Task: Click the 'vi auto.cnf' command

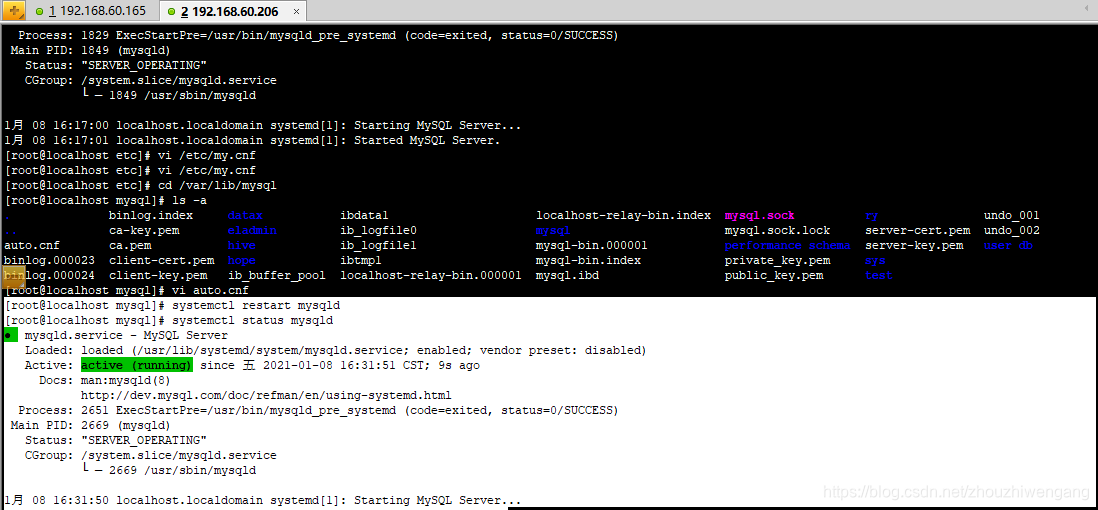Action: coord(211,290)
